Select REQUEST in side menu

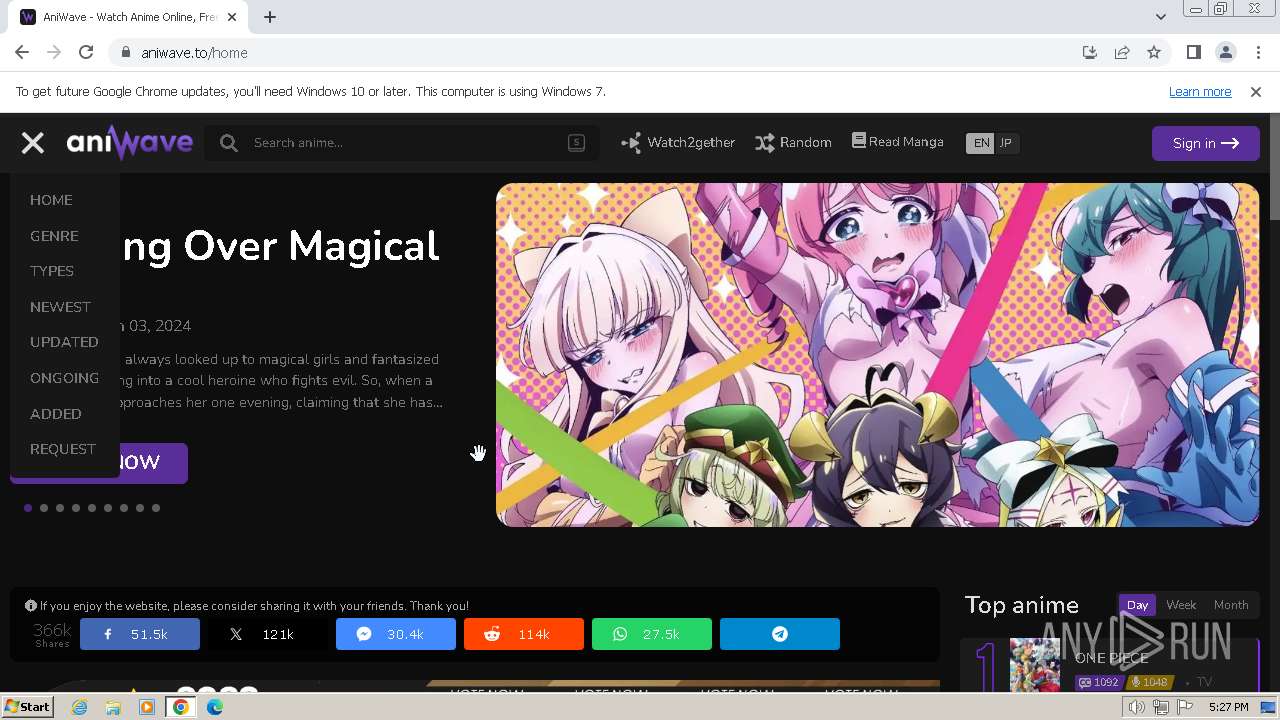coord(63,449)
